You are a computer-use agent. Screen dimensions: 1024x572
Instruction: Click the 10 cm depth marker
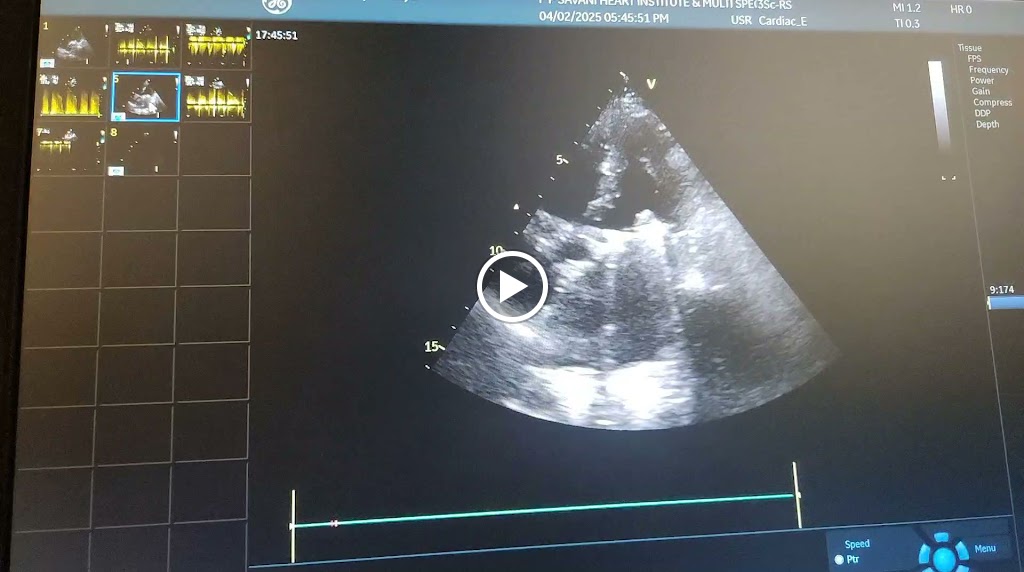496,250
